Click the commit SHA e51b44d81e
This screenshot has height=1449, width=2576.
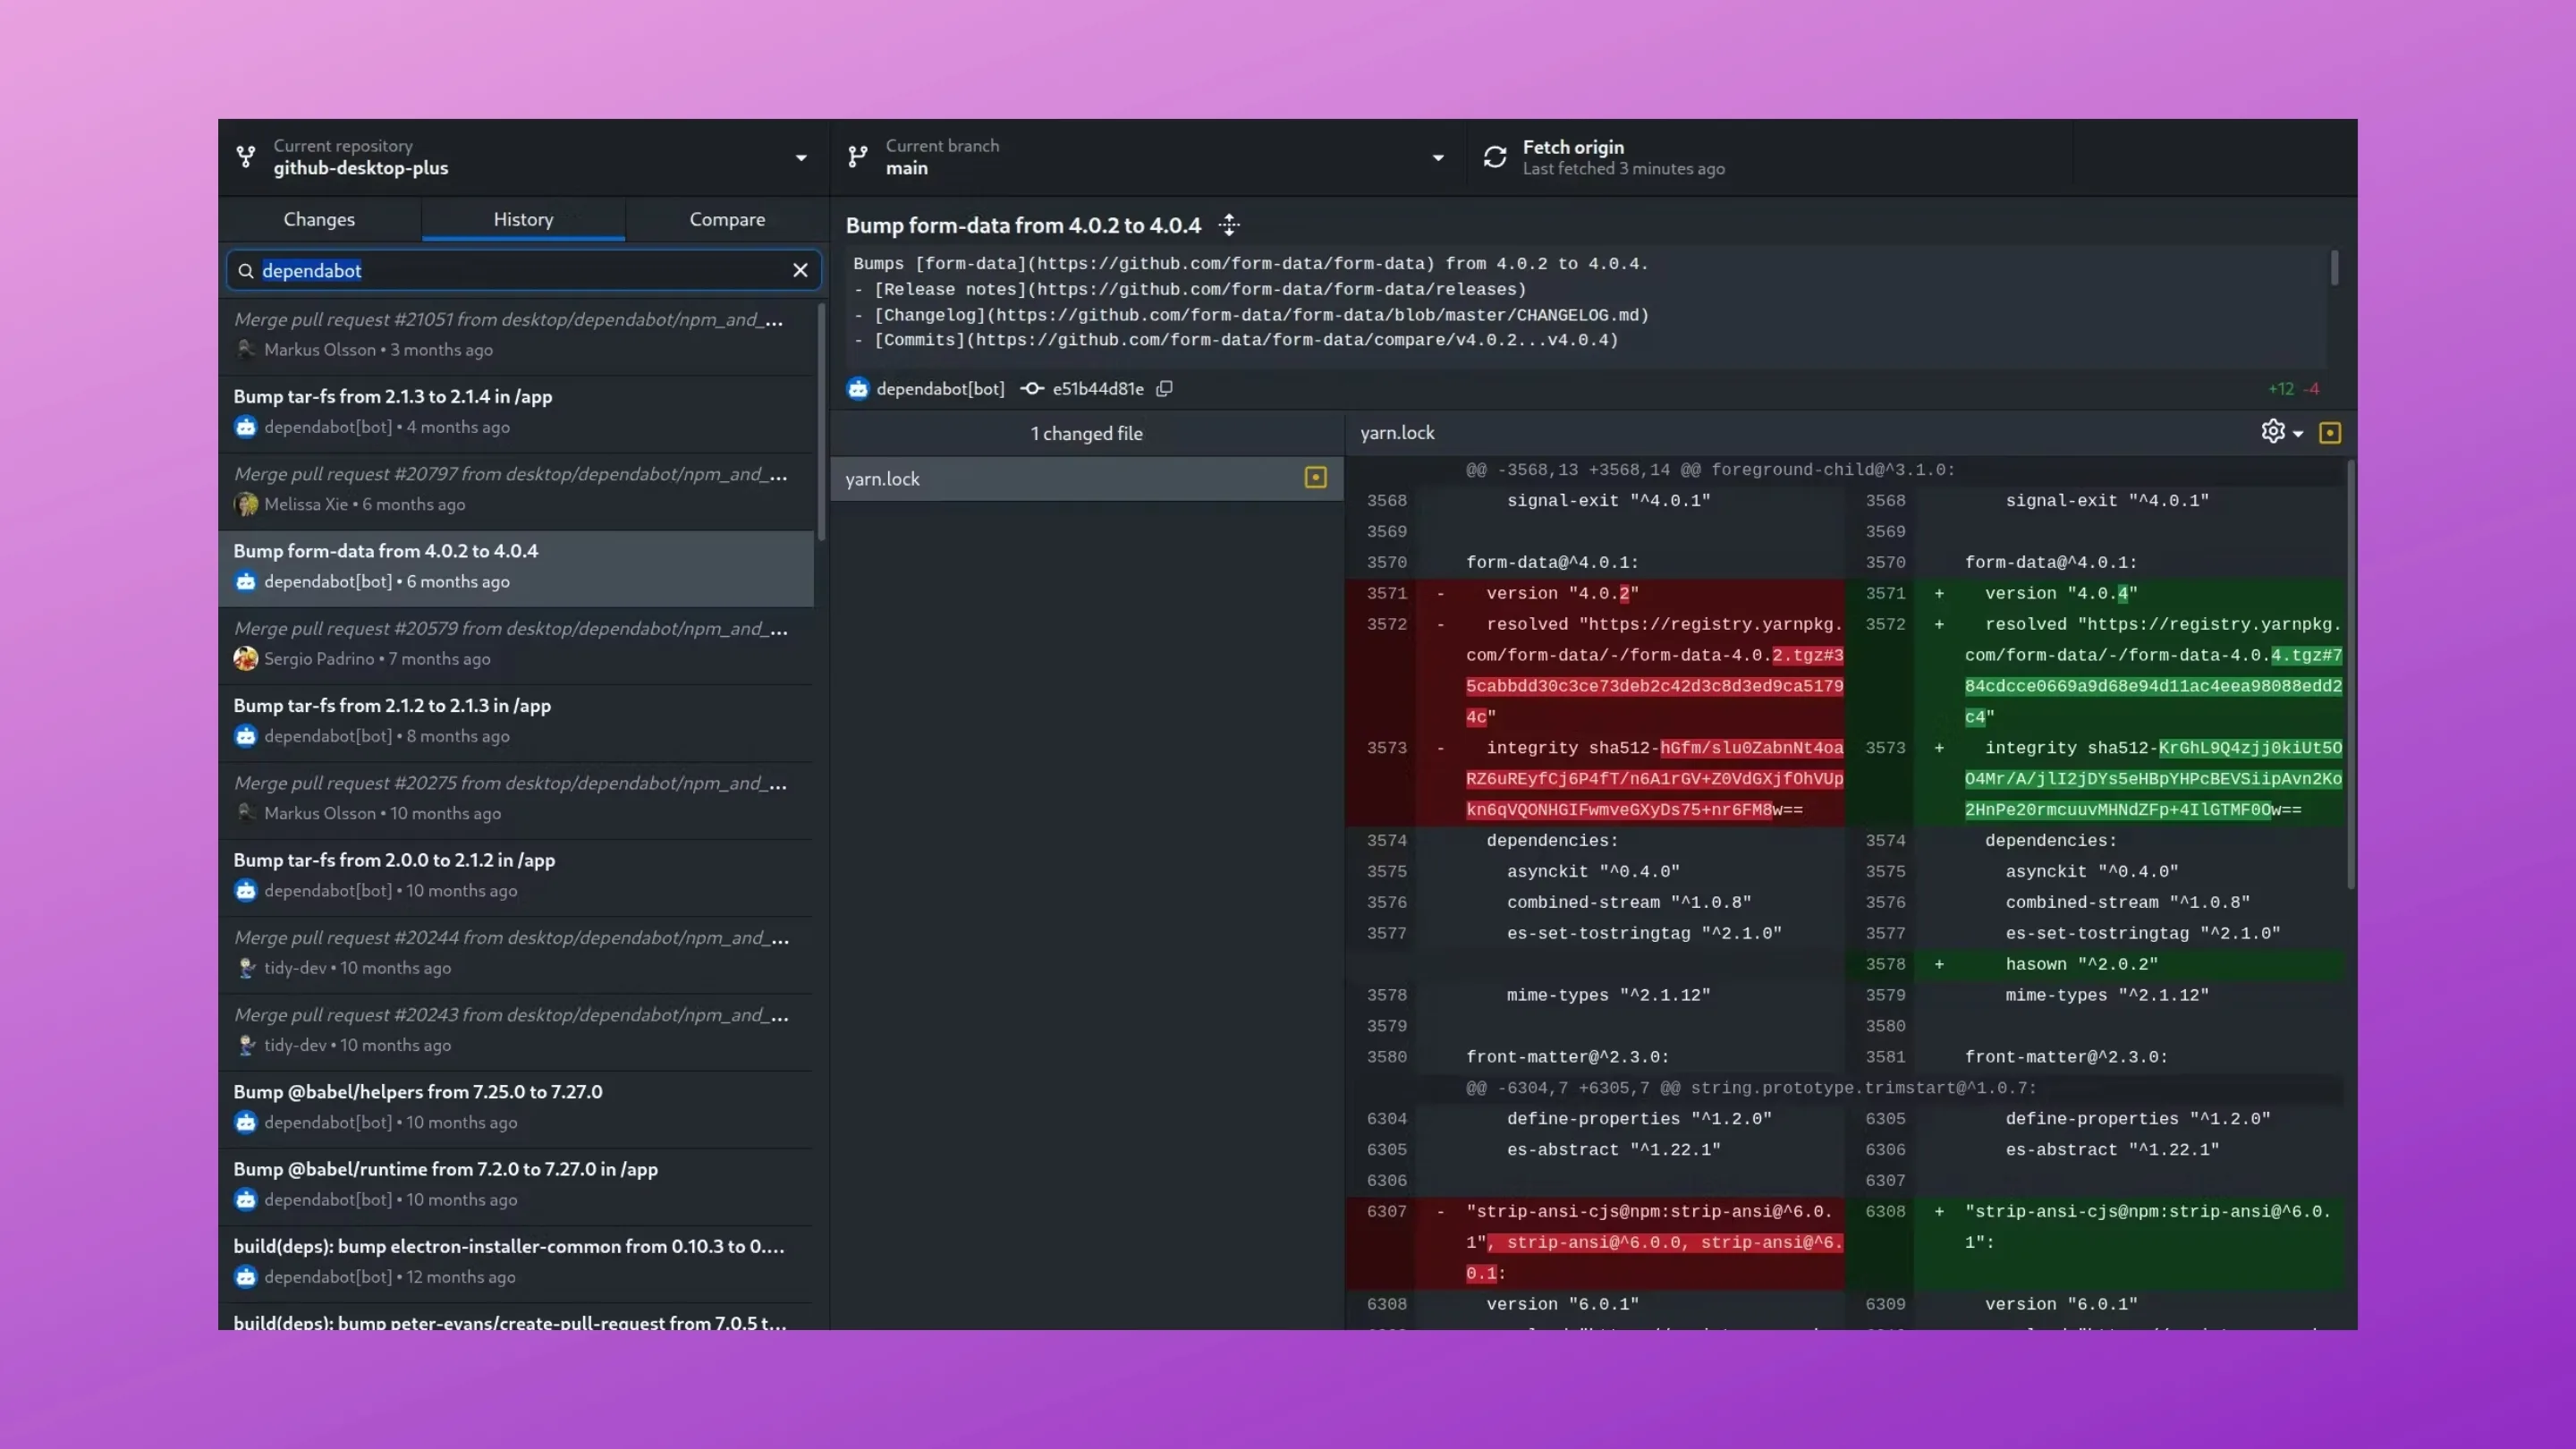(1098, 389)
